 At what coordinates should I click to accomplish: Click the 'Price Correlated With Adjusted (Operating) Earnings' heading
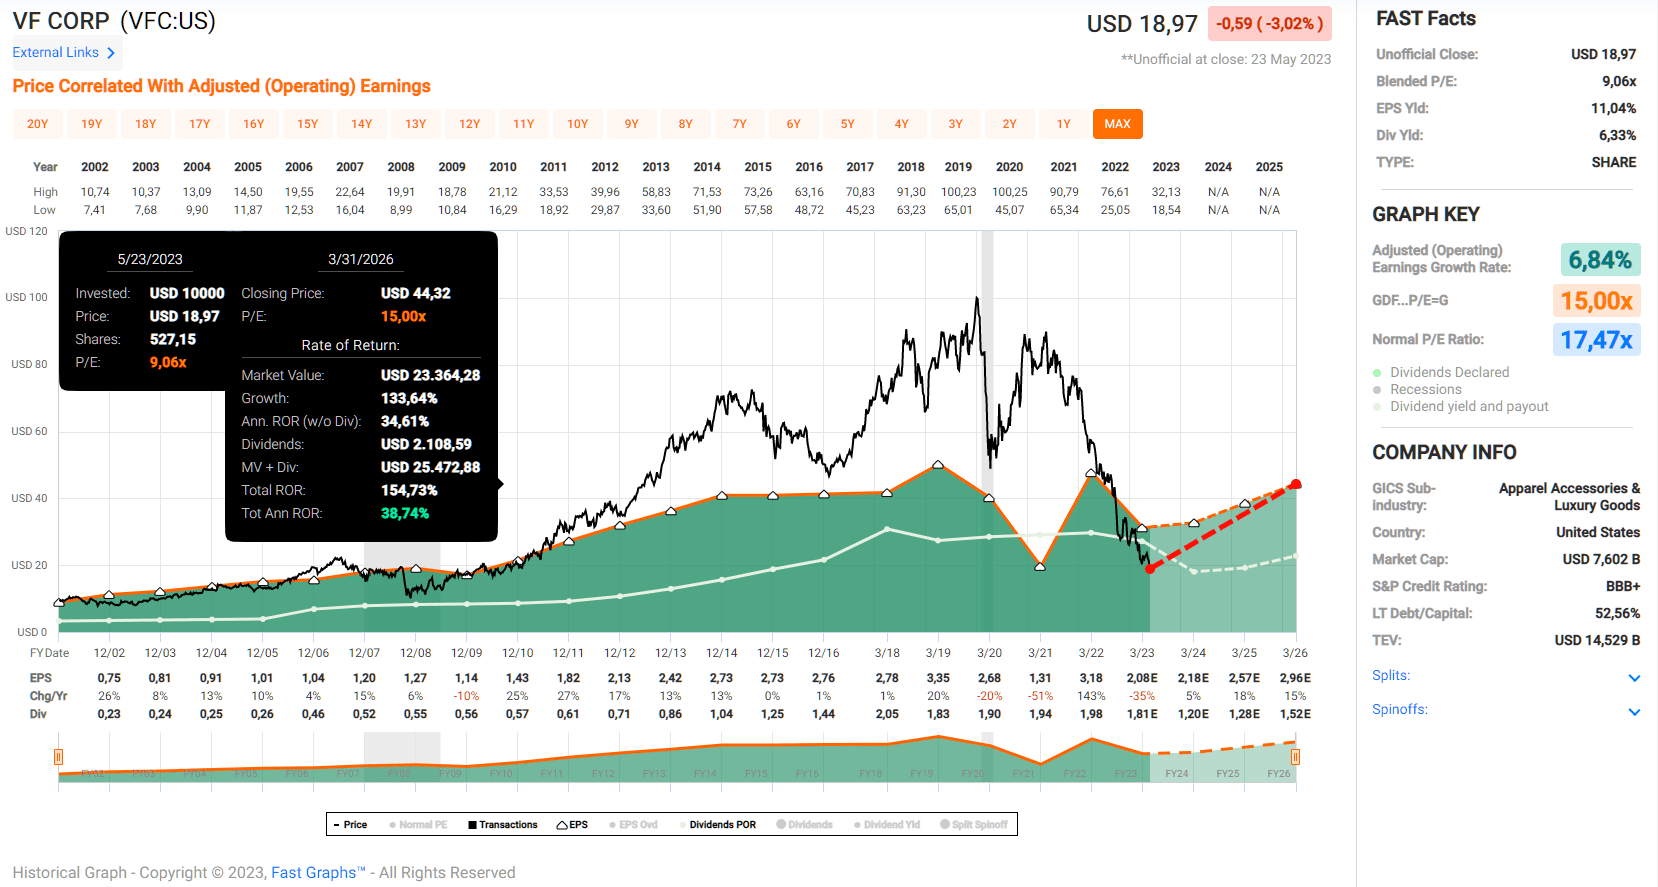pos(221,86)
